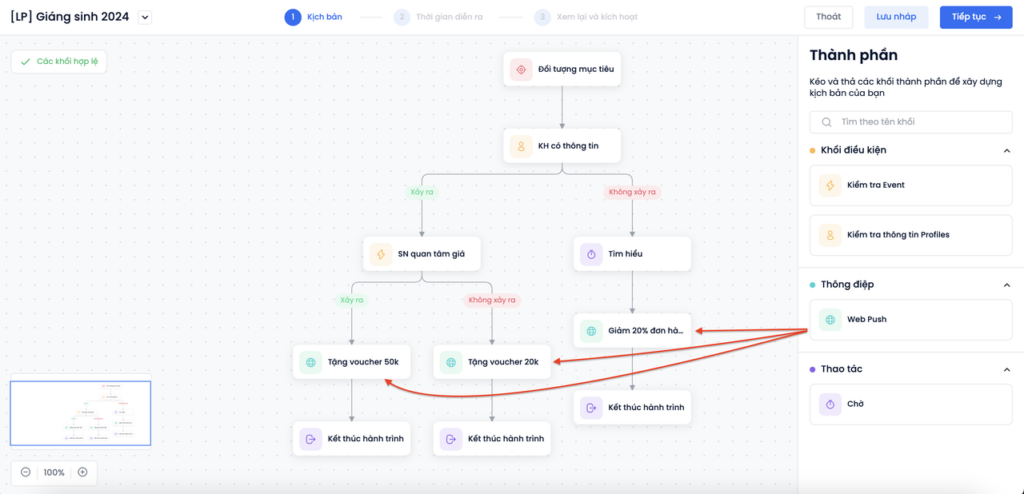Viewport: 1024px width, 494px height.
Task: Click the globe icon on Tặng voucher 20k node
Action: tap(451, 361)
